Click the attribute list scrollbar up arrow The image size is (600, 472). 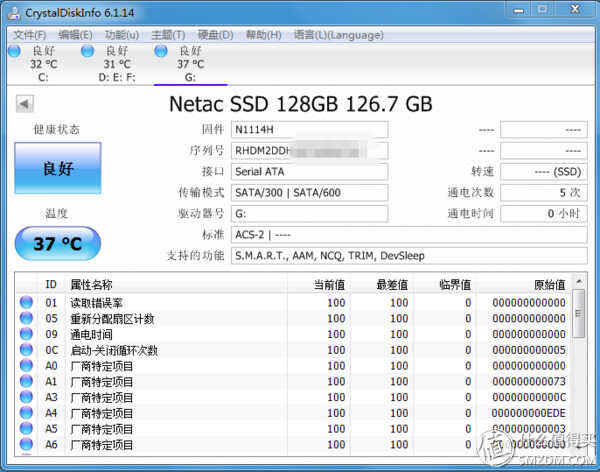point(579,282)
